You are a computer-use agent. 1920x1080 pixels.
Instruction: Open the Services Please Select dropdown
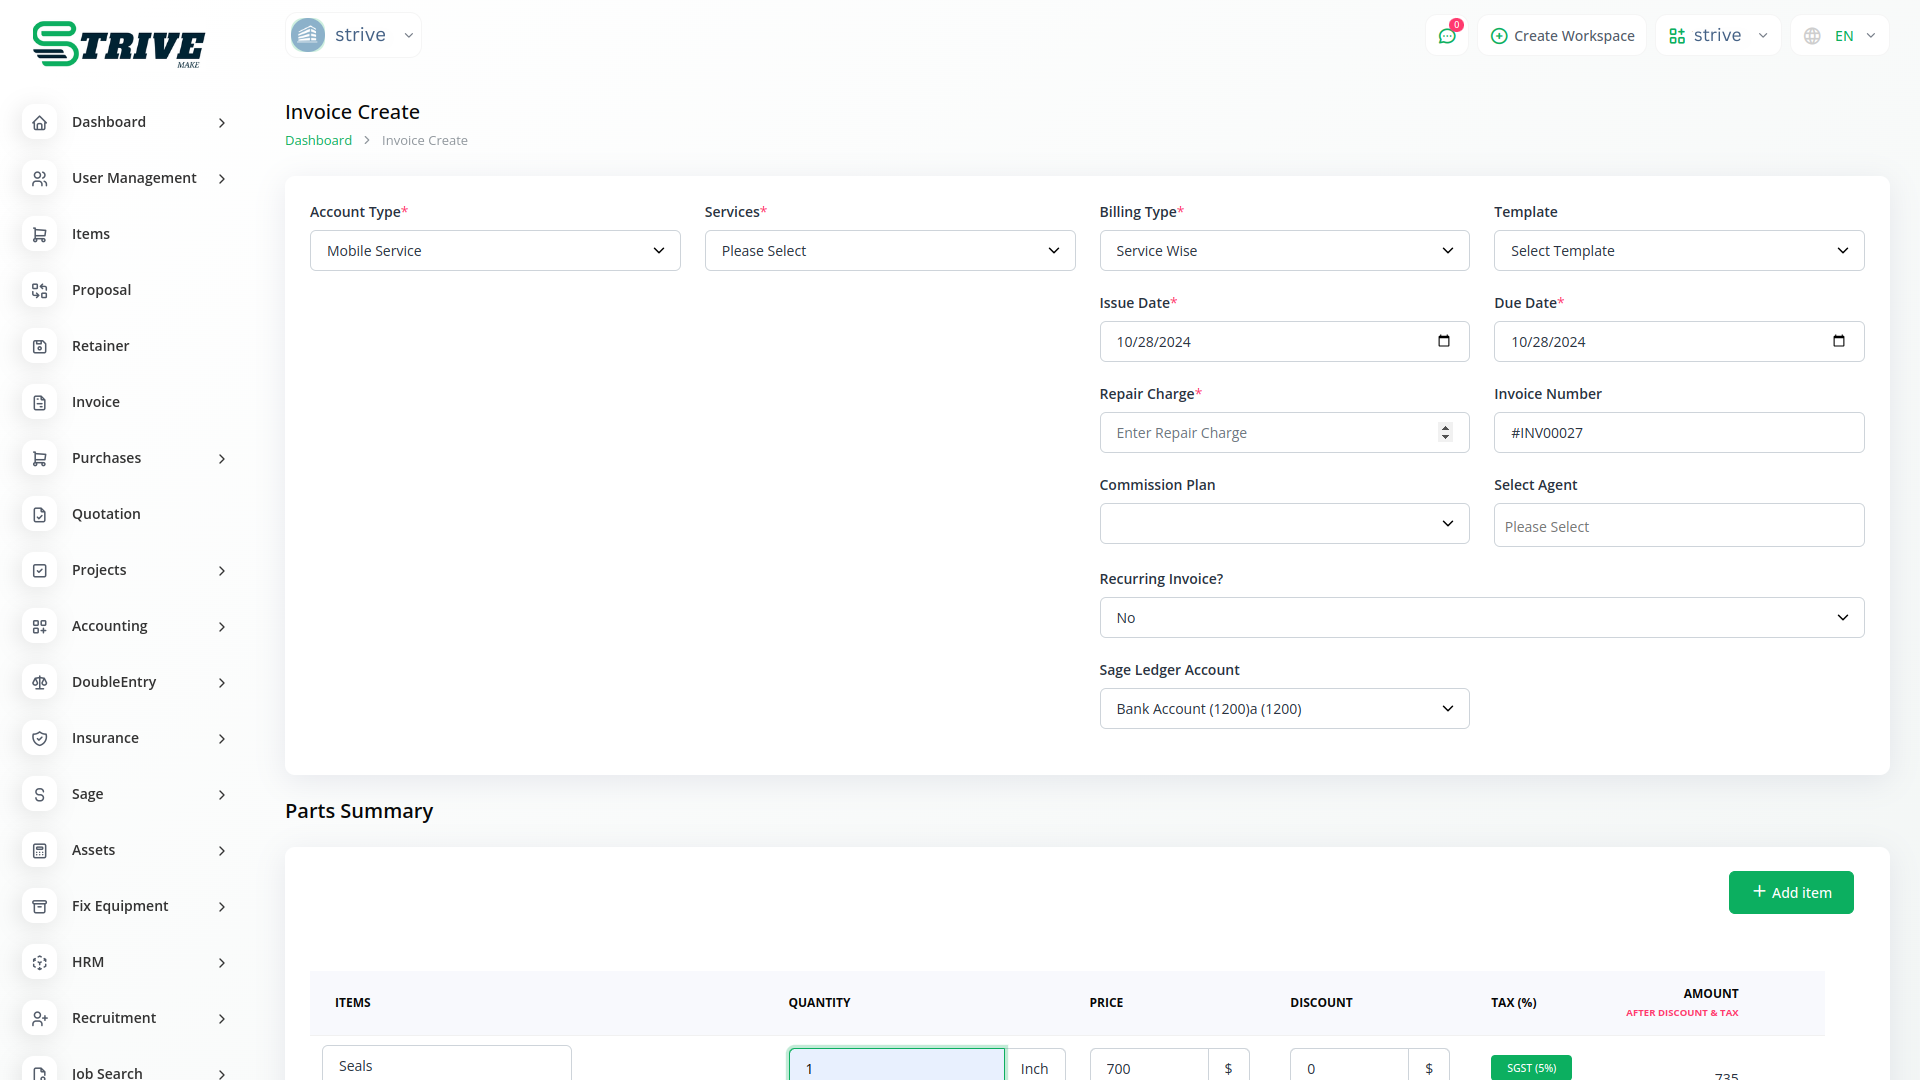(889, 251)
